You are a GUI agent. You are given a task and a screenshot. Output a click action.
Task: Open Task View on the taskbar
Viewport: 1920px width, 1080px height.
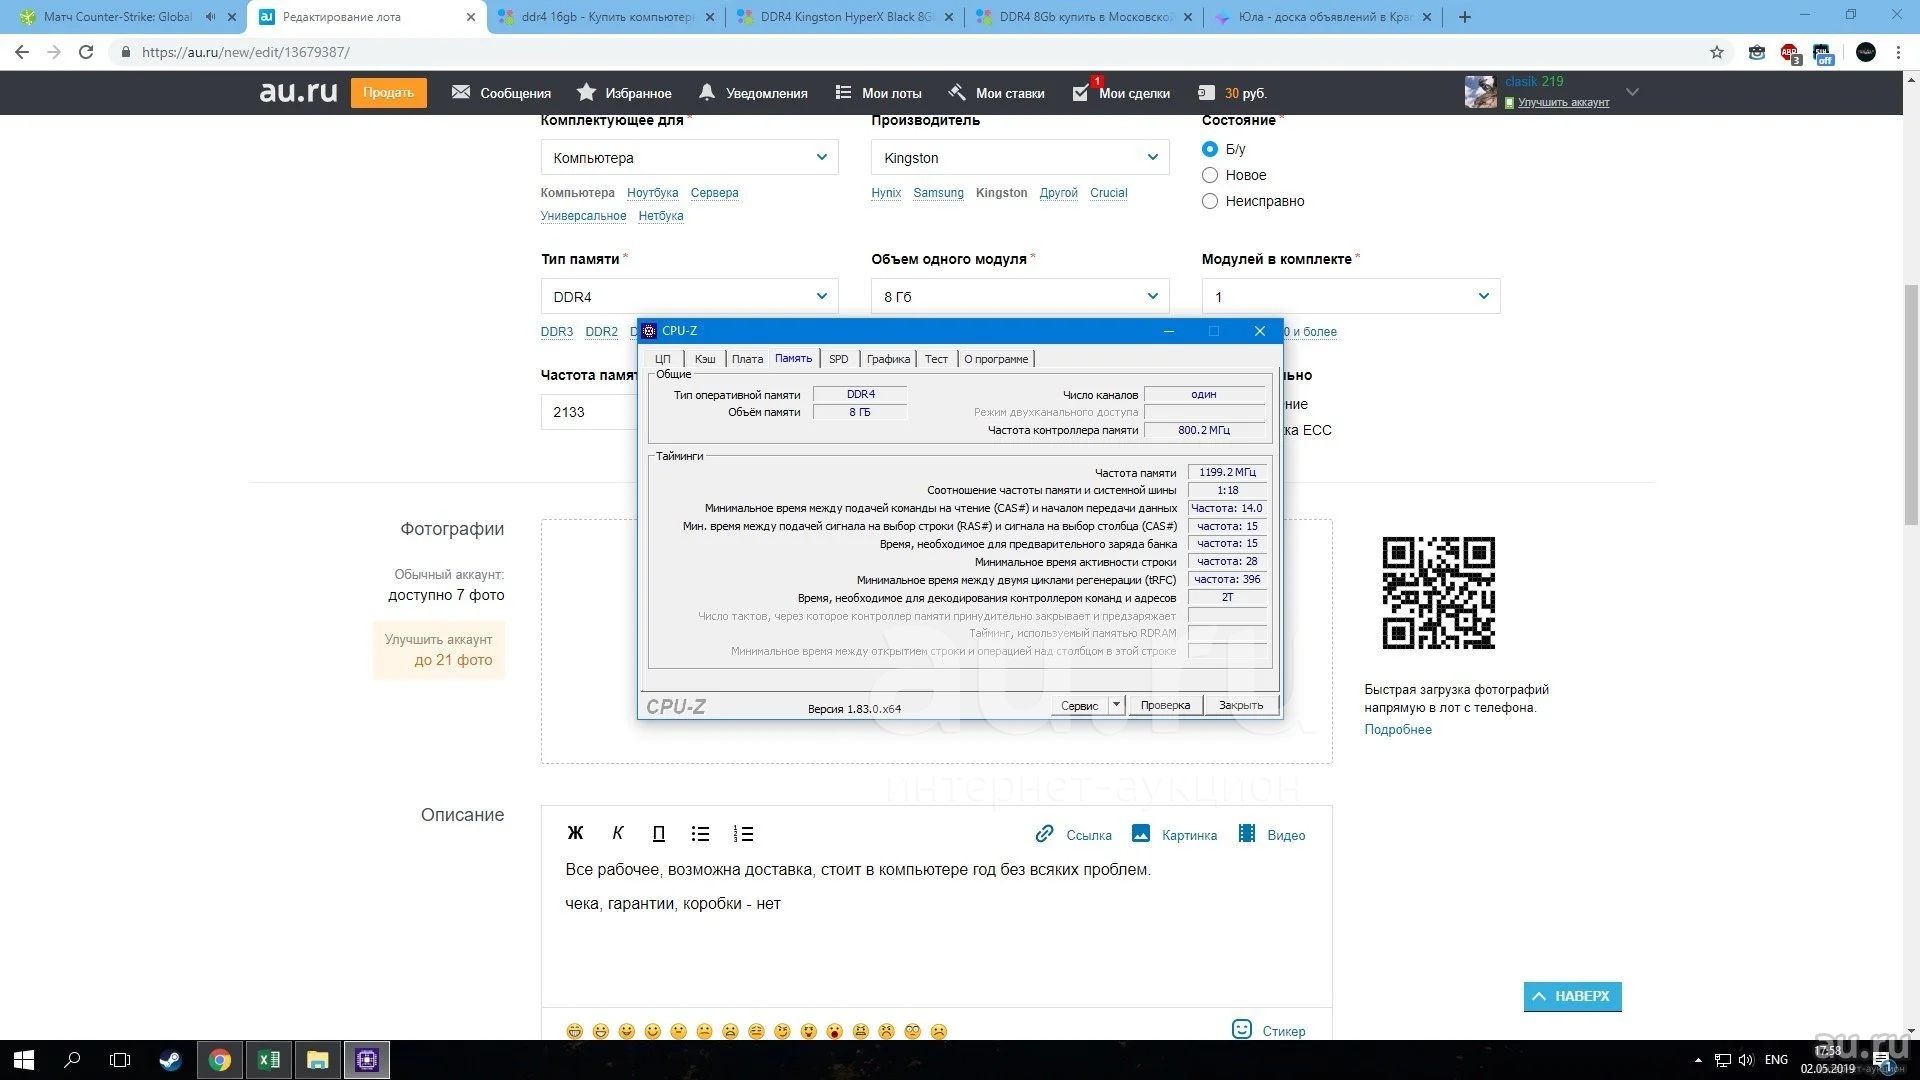[120, 1060]
